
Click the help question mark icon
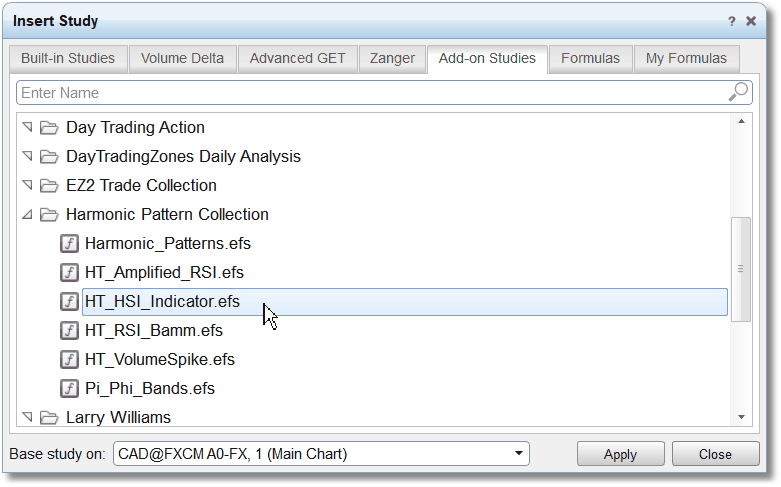tap(731, 21)
